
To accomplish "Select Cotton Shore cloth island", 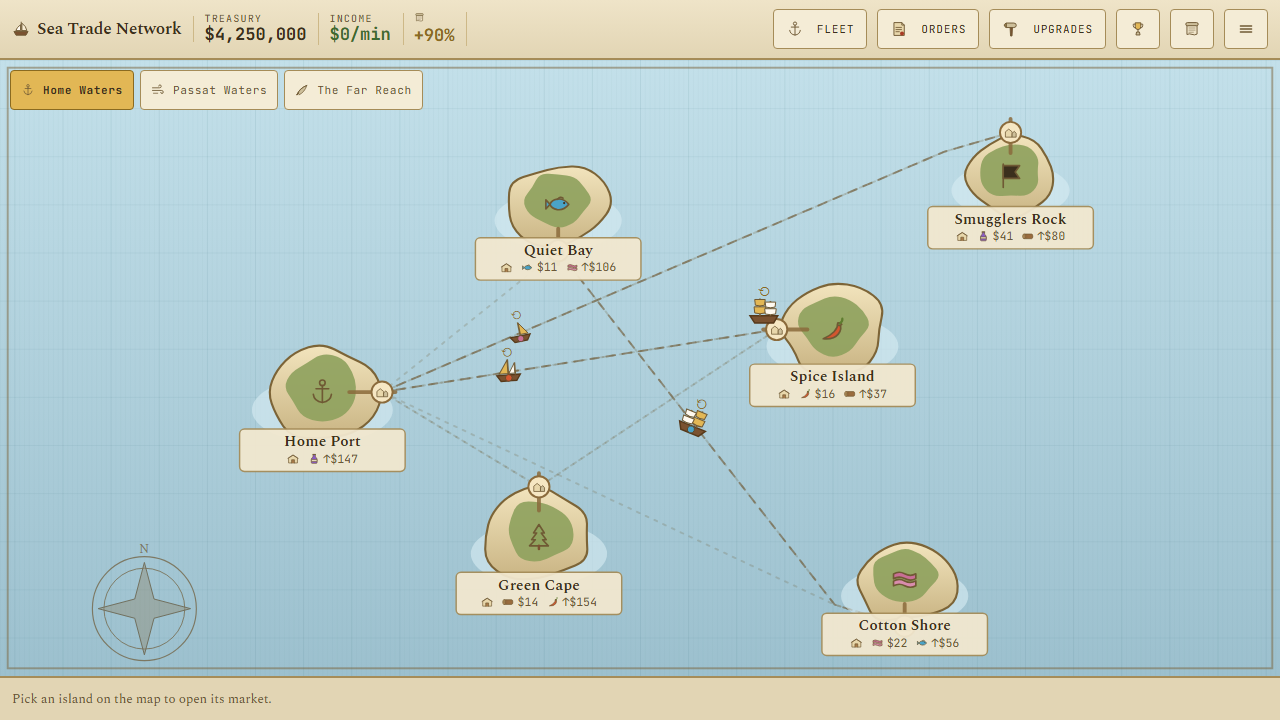I will [905, 579].
